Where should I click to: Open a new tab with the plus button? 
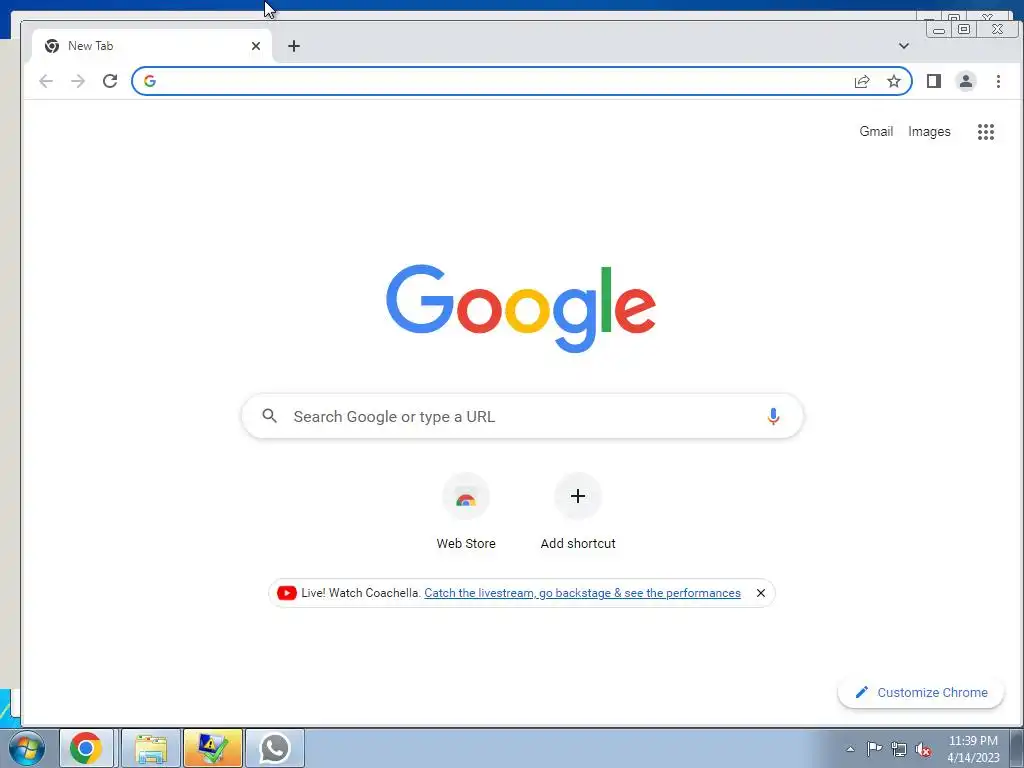(294, 46)
